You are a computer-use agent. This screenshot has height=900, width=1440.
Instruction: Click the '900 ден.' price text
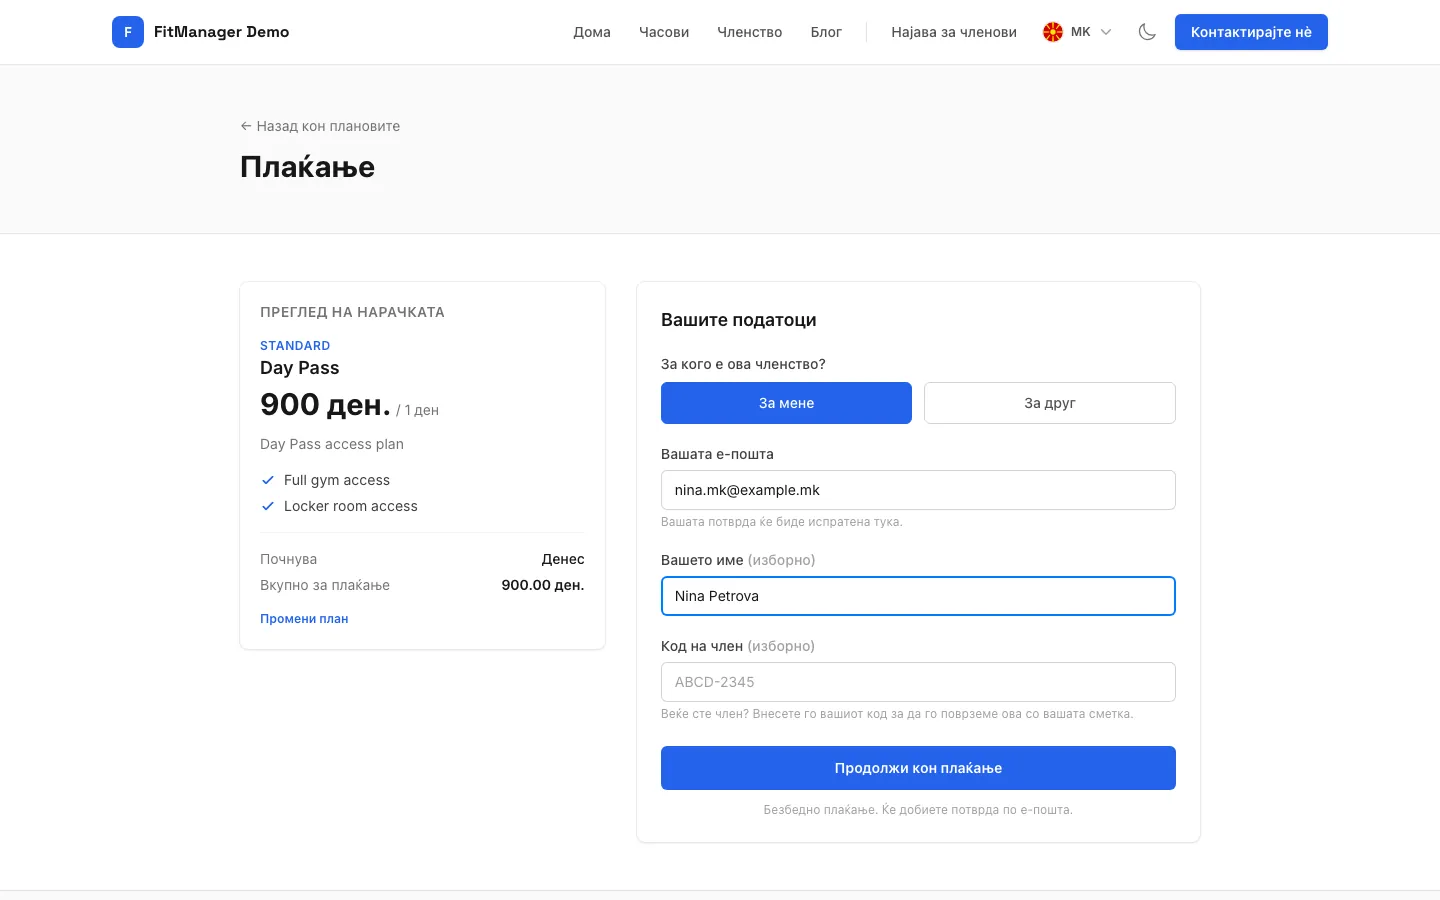tap(325, 405)
